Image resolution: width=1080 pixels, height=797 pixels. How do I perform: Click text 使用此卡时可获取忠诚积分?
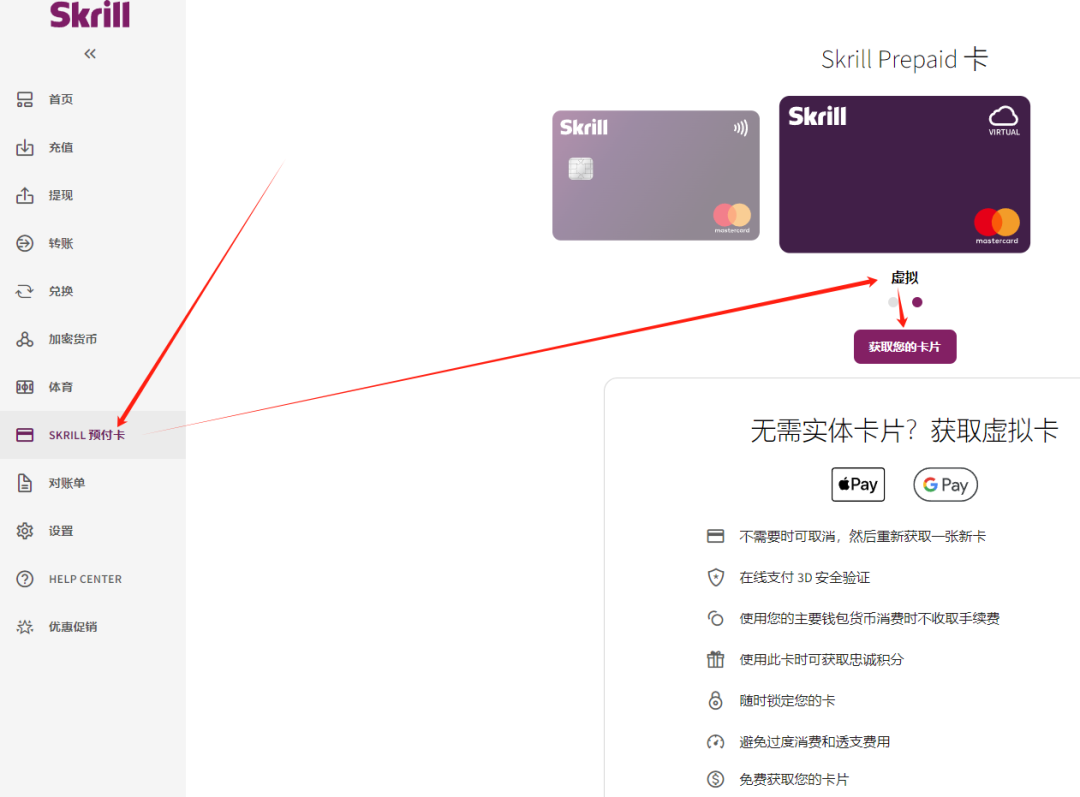[821, 659]
